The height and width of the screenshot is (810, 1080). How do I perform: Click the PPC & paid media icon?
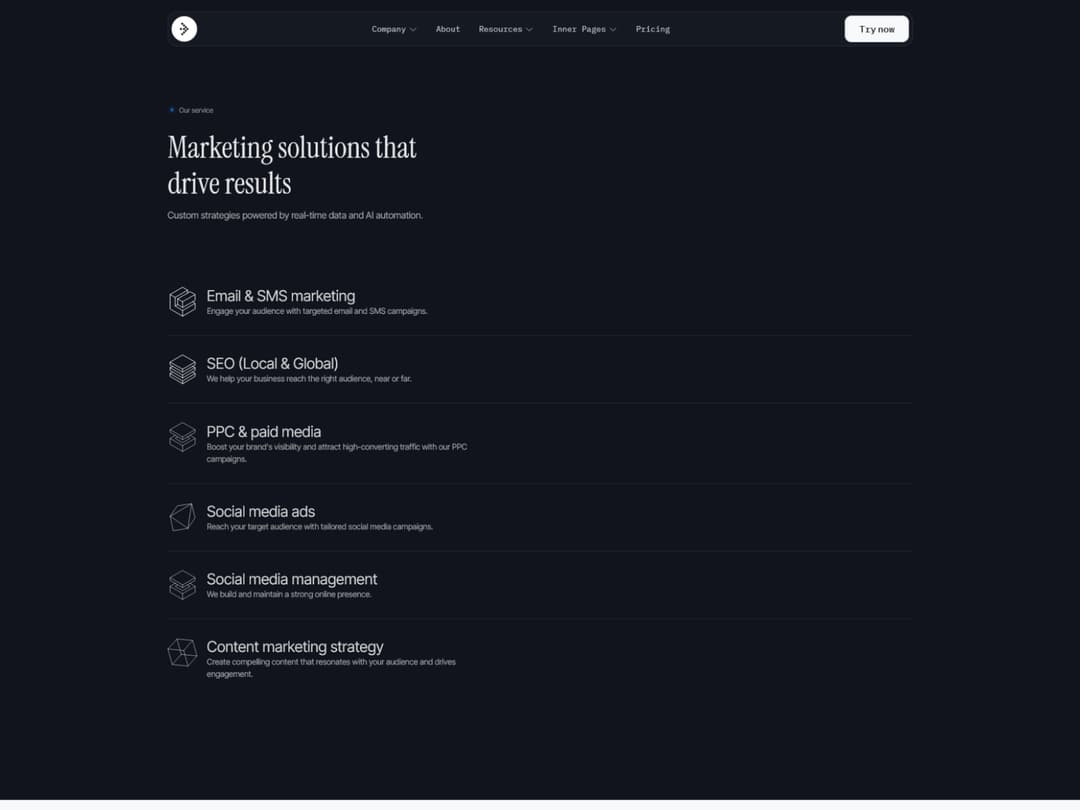click(x=182, y=437)
